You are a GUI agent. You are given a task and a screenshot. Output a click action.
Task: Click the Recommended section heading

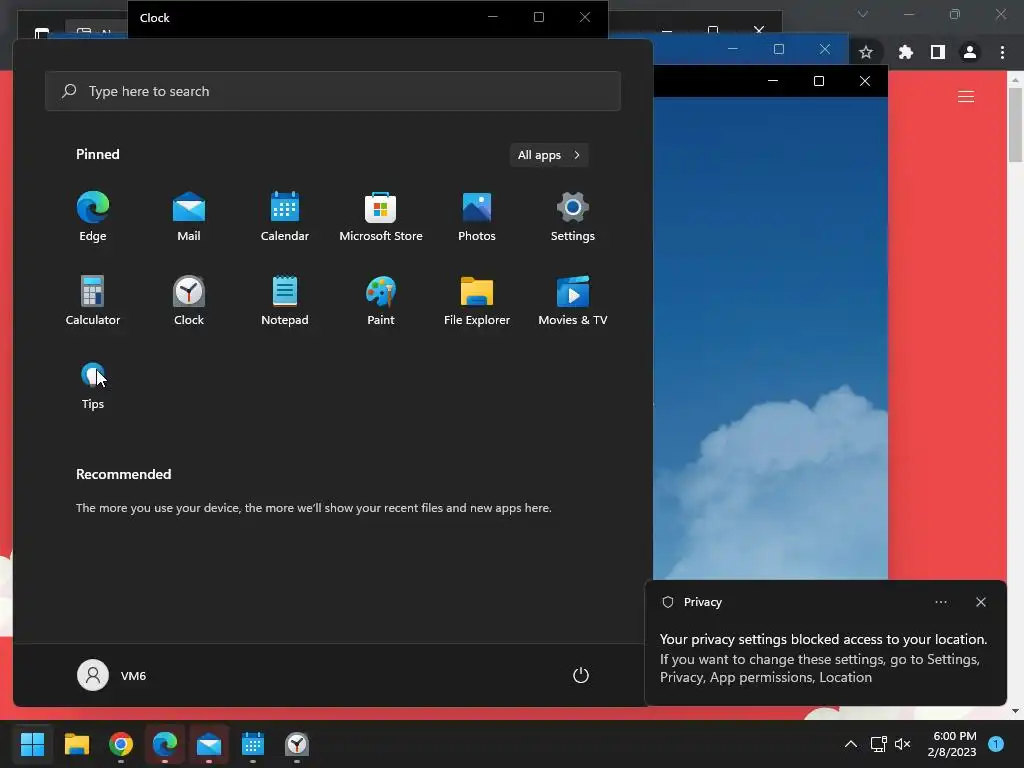pyautogui.click(x=123, y=474)
